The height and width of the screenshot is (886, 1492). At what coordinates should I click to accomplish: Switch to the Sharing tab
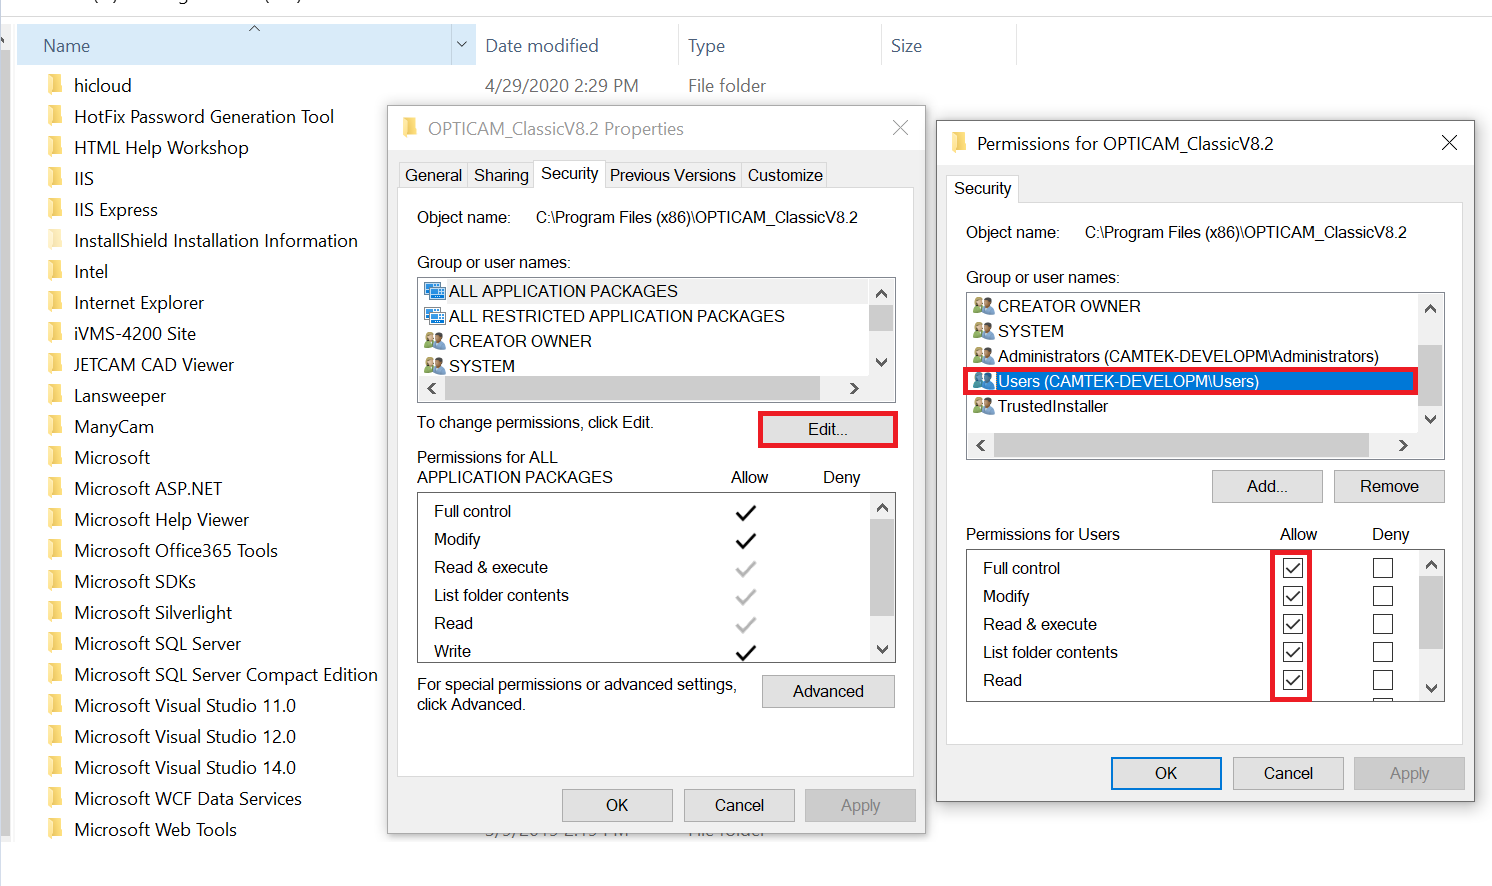pyautogui.click(x=501, y=175)
